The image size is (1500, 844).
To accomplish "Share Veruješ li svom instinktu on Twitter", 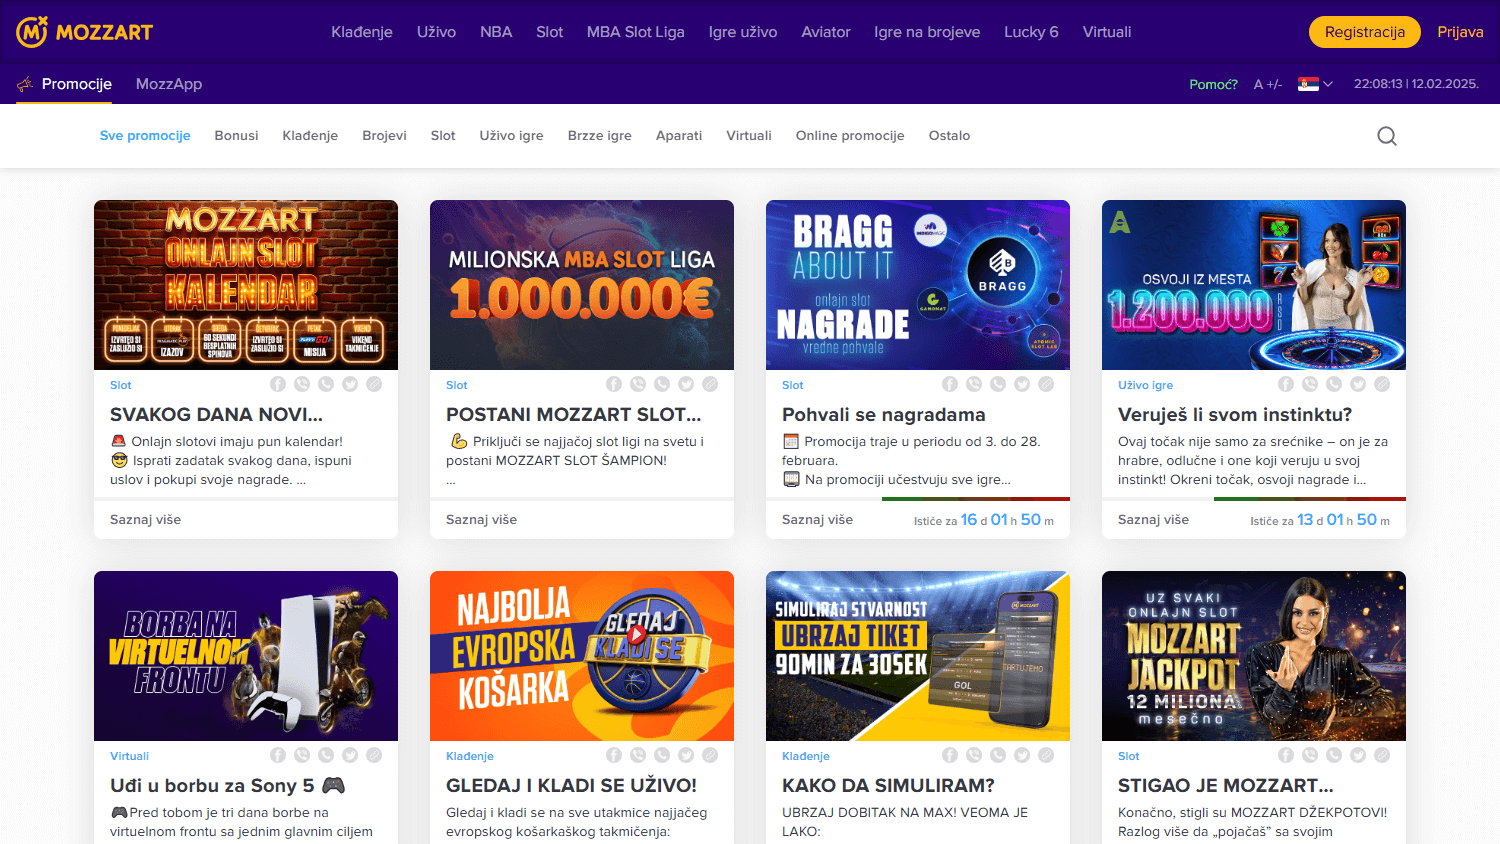I will tap(1358, 384).
